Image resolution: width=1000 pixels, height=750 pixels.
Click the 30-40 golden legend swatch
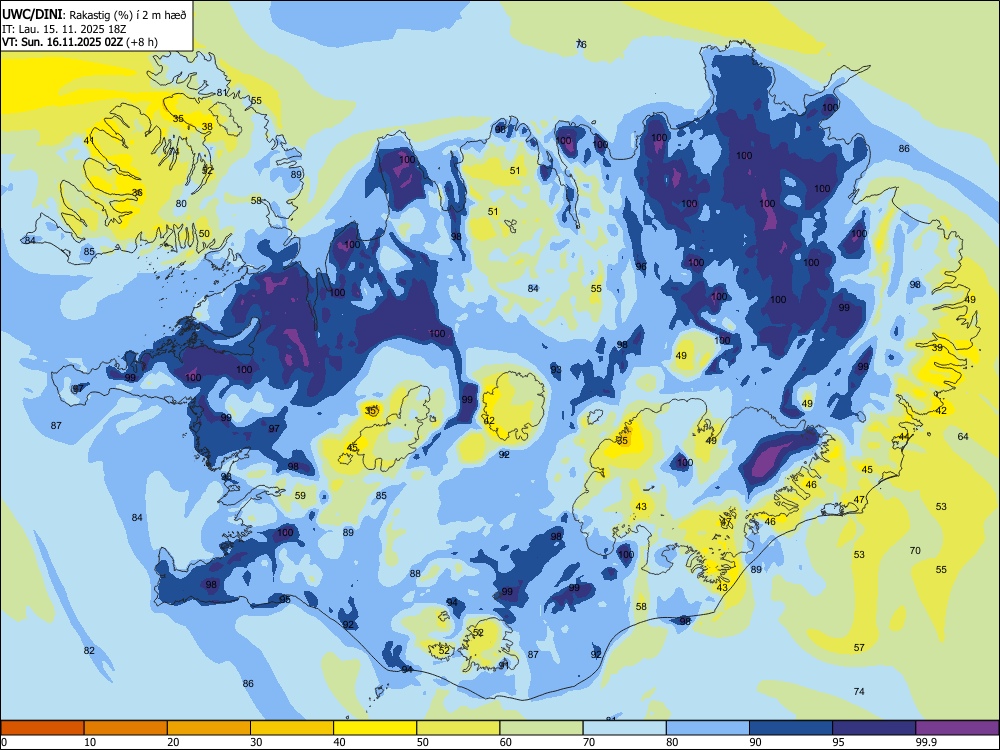(x=292, y=728)
